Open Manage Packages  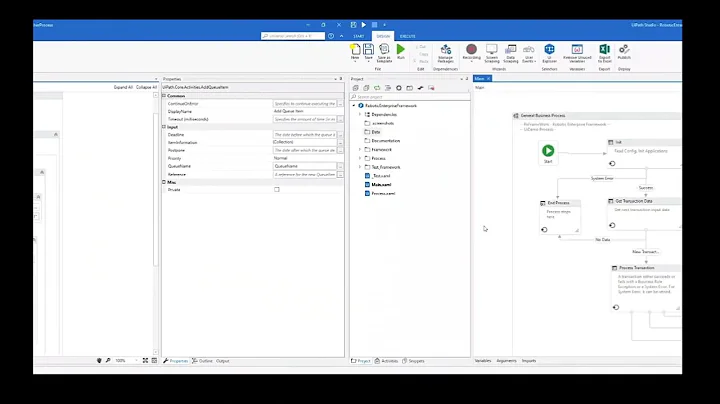tap(445, 53)
